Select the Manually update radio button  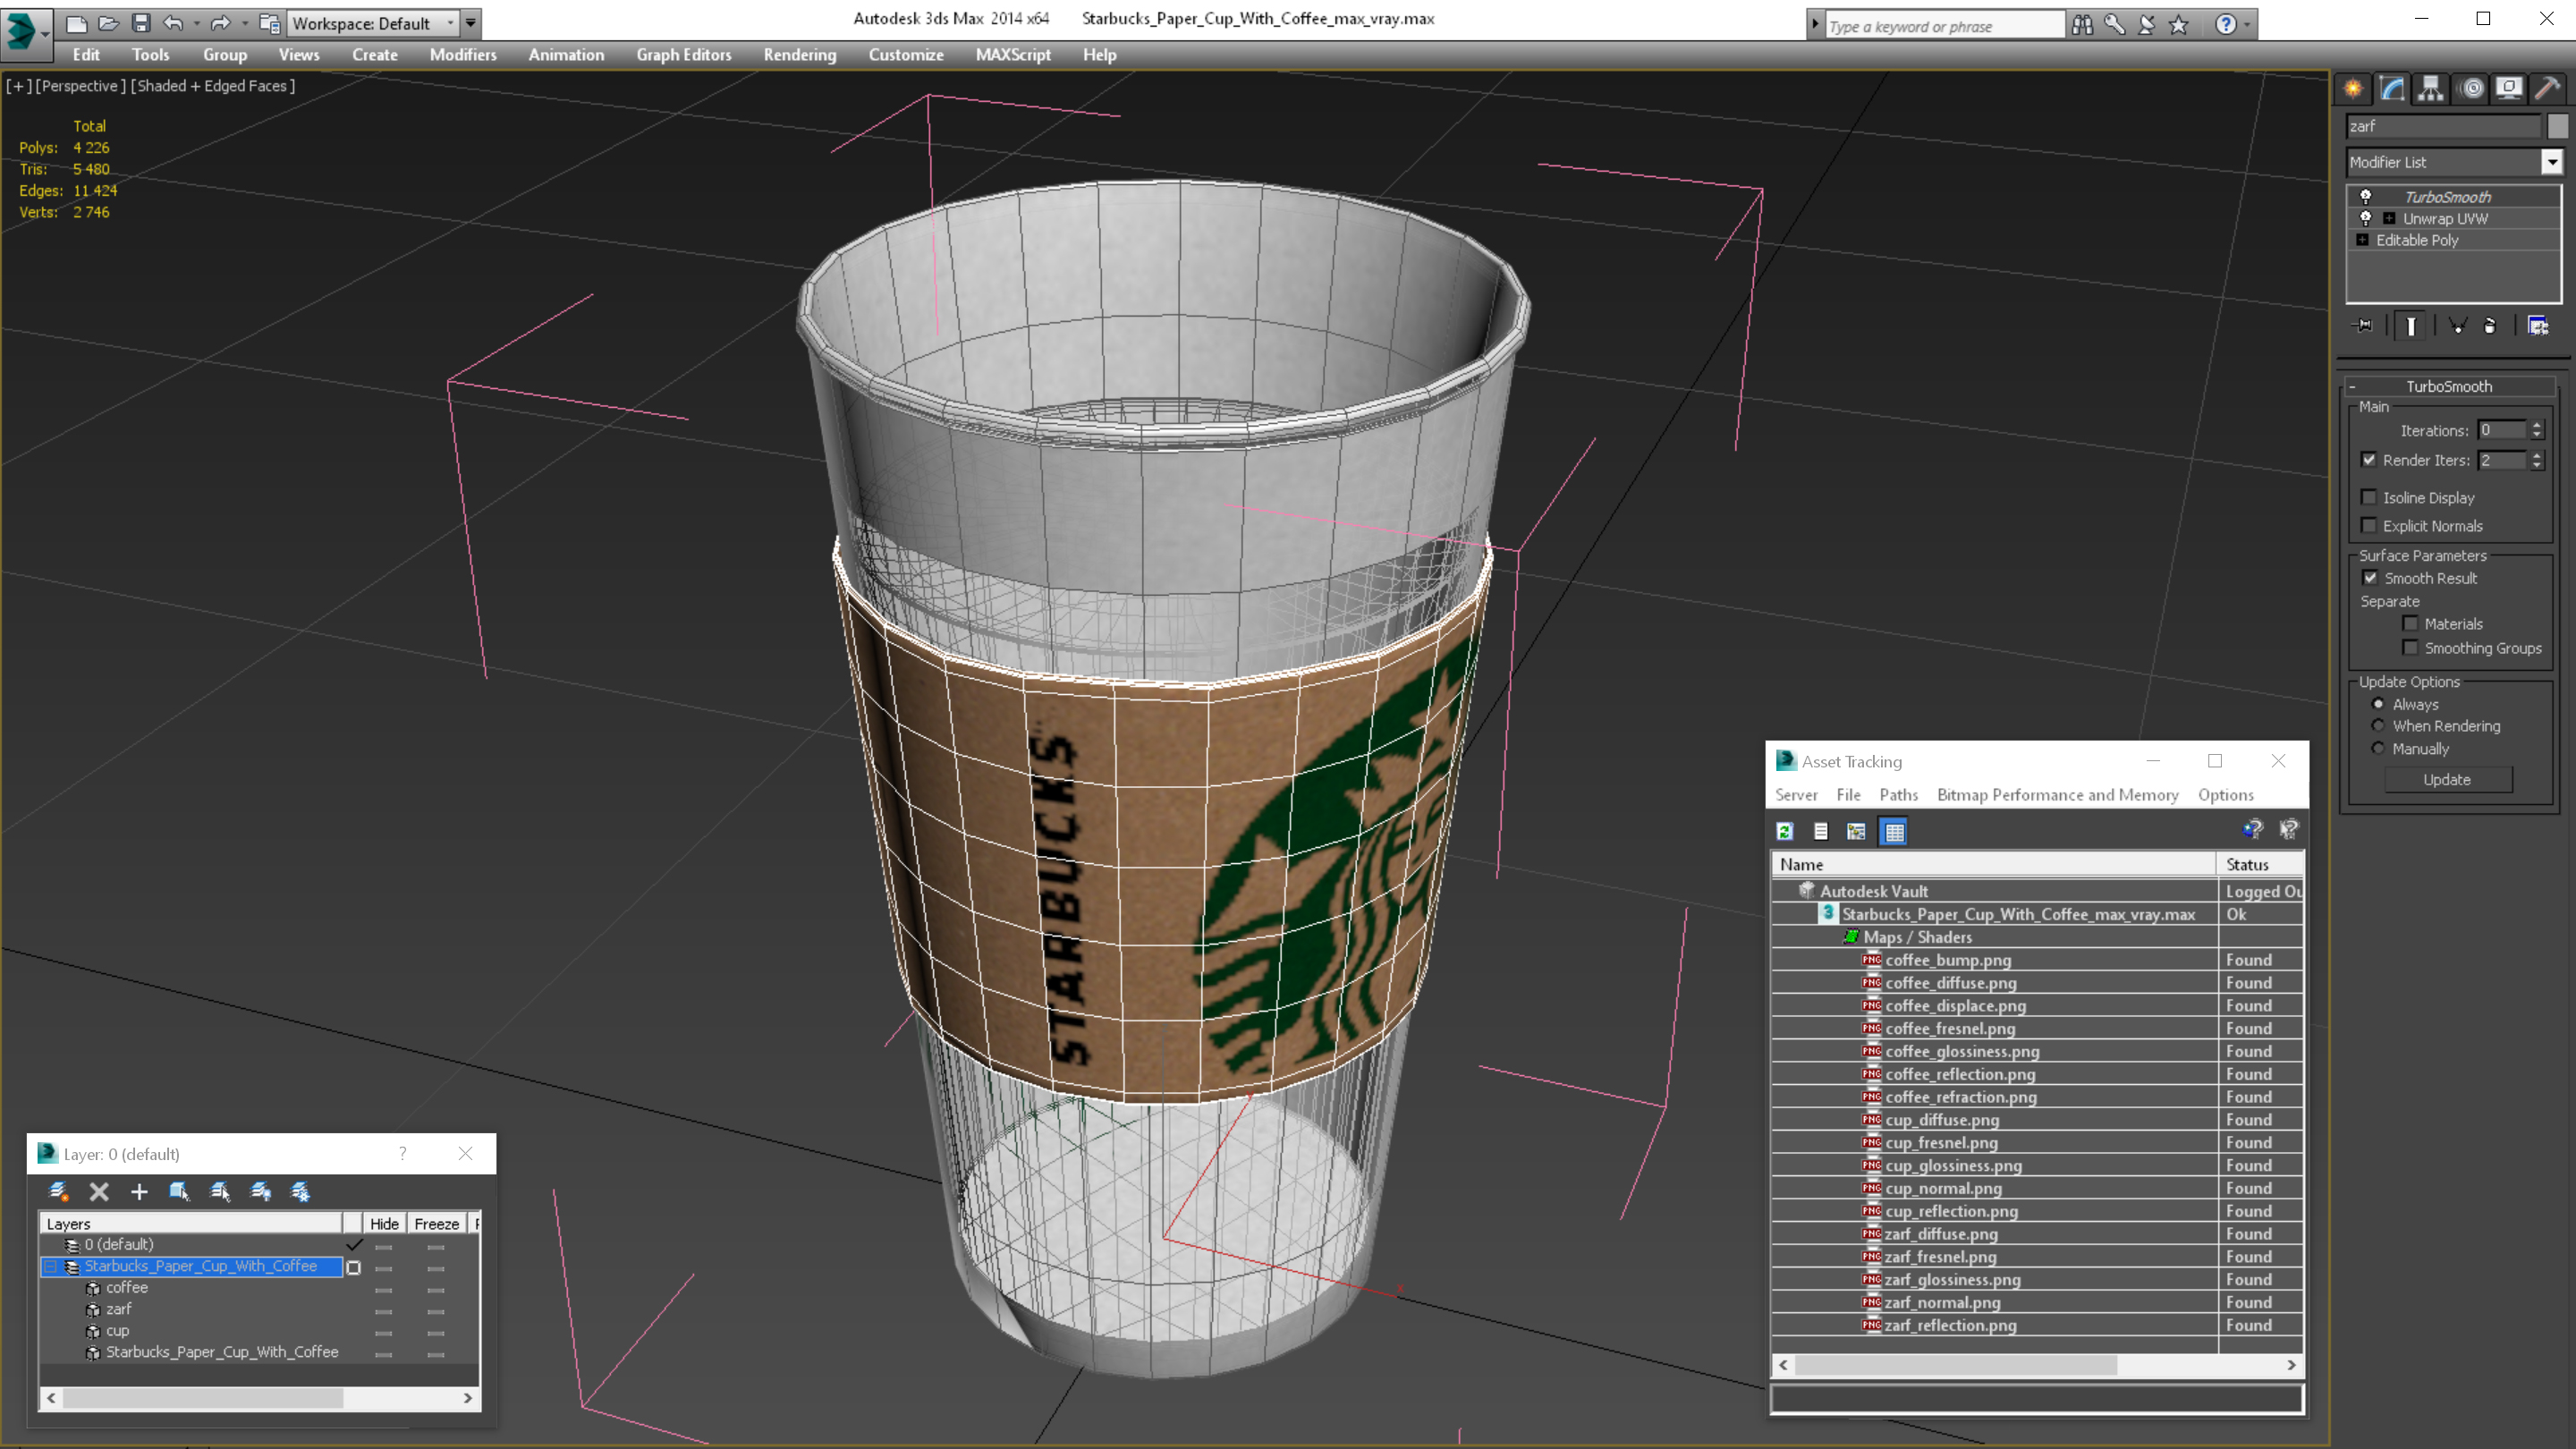pyautogui.click(x=2379, y=748)
